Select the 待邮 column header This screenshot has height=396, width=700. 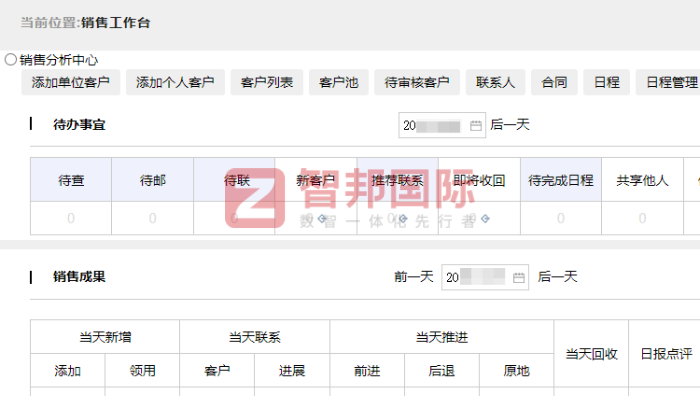(x=153, y=180)
